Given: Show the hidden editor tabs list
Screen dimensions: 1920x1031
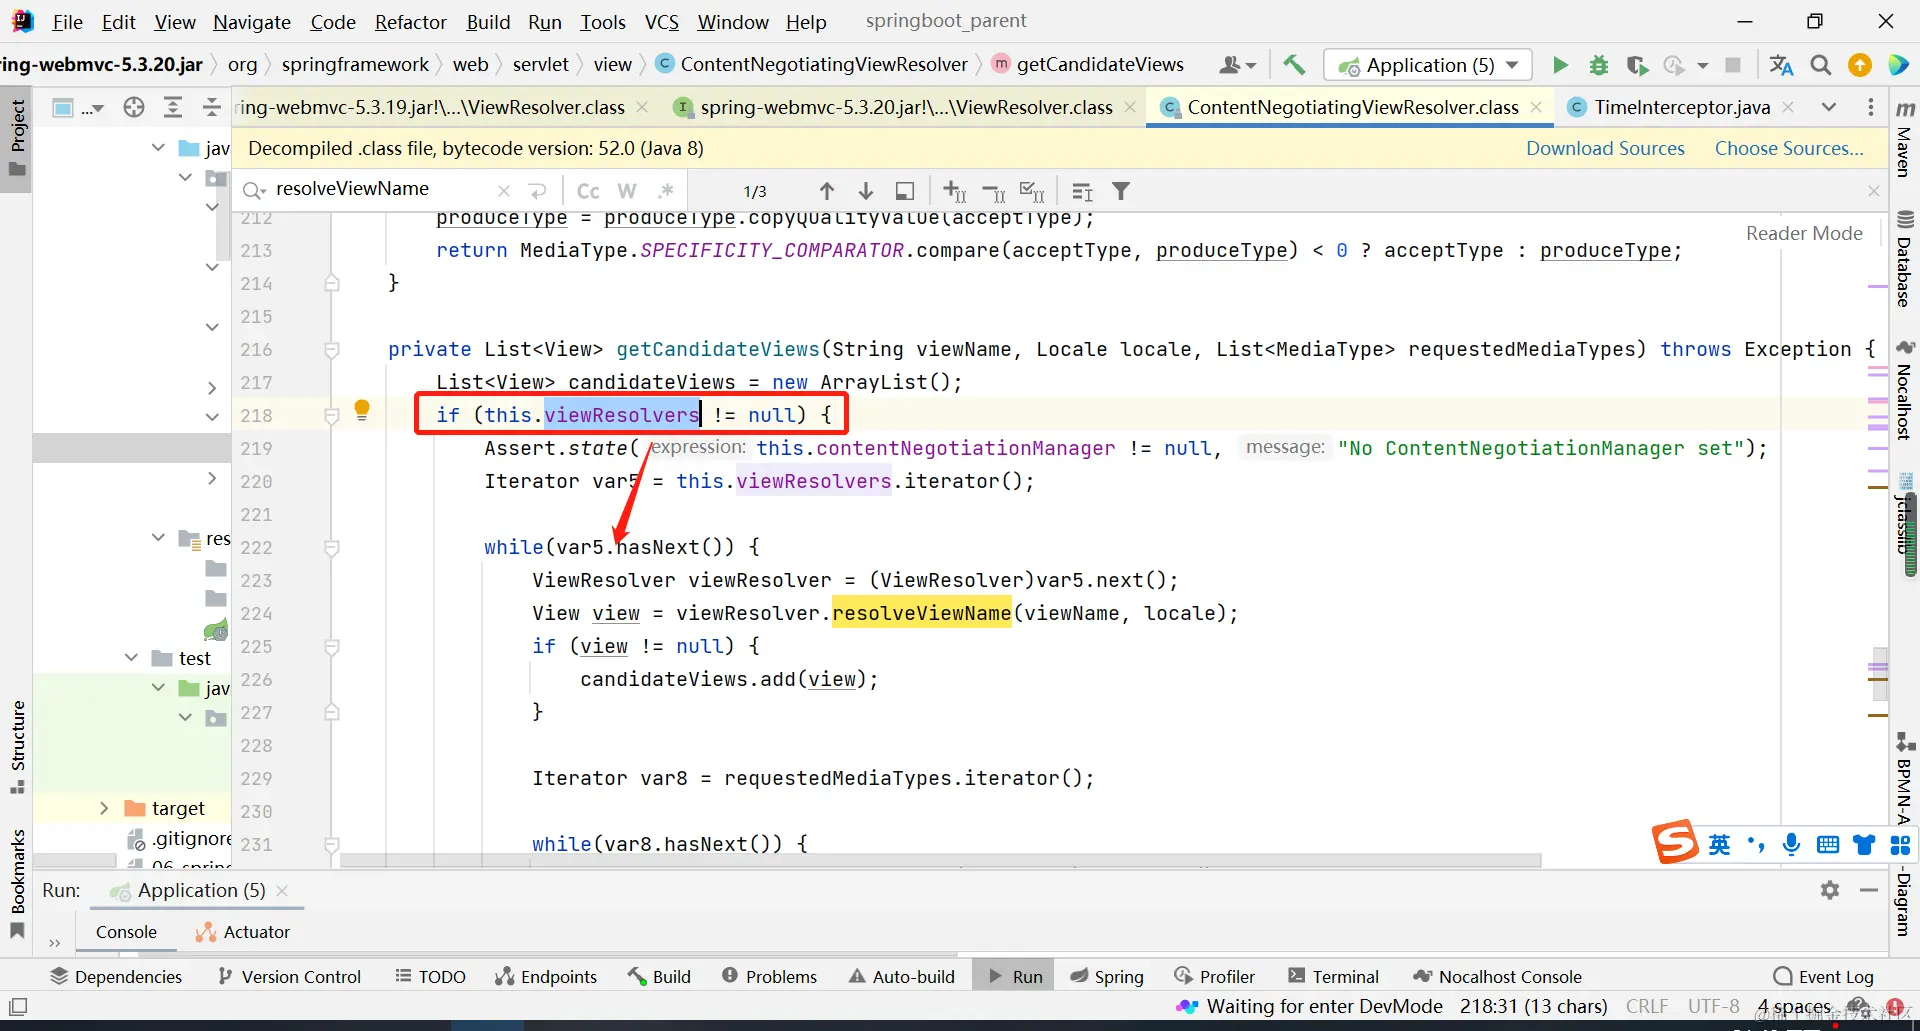Looking at the screenshot, I should click(x=1829, y=107).
